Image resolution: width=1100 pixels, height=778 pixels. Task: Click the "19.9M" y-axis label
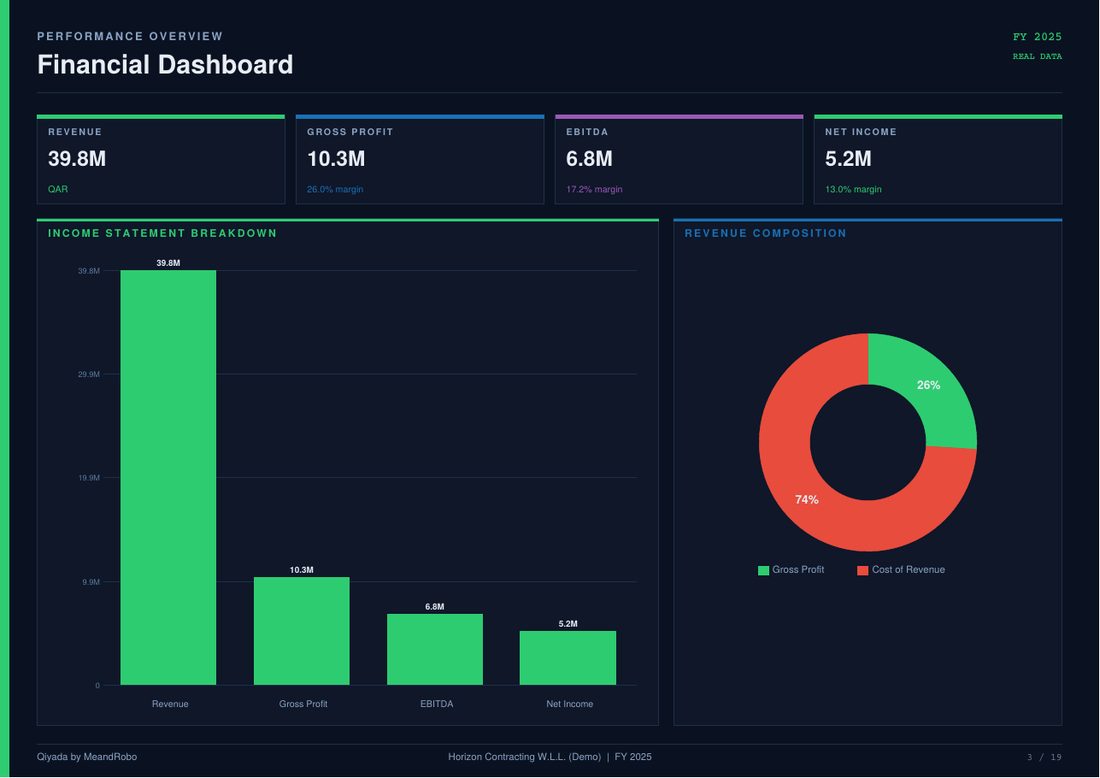[x=89, y=478]
